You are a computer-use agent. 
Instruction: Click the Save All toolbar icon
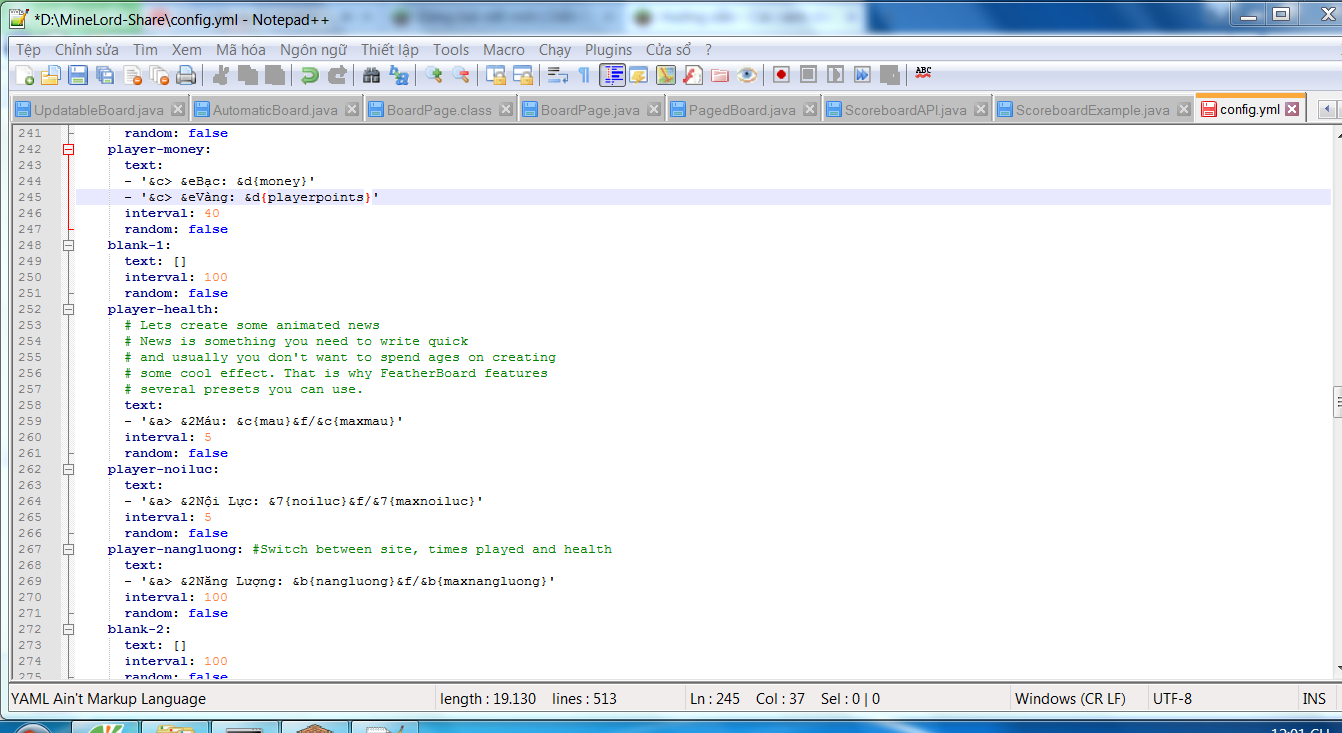tap(104, 75)
